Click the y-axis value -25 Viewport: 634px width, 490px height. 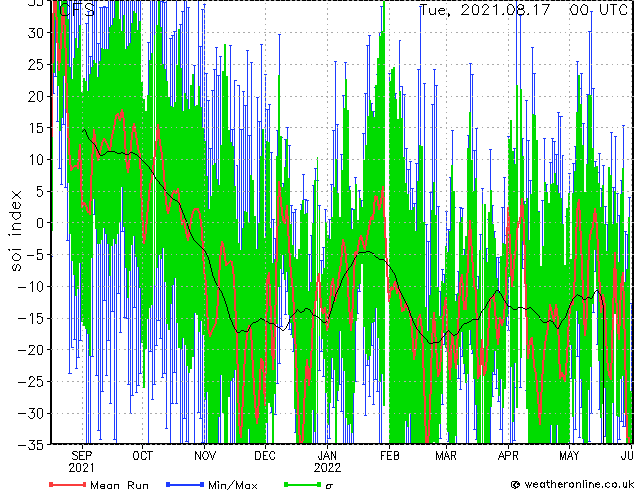tap(31, 382)
